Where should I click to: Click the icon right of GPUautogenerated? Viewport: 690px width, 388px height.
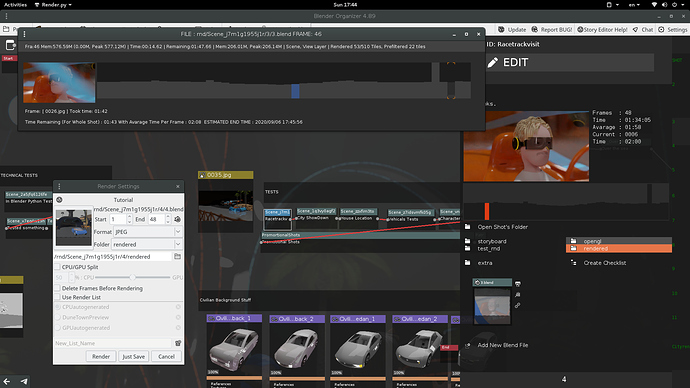[178, 328]
